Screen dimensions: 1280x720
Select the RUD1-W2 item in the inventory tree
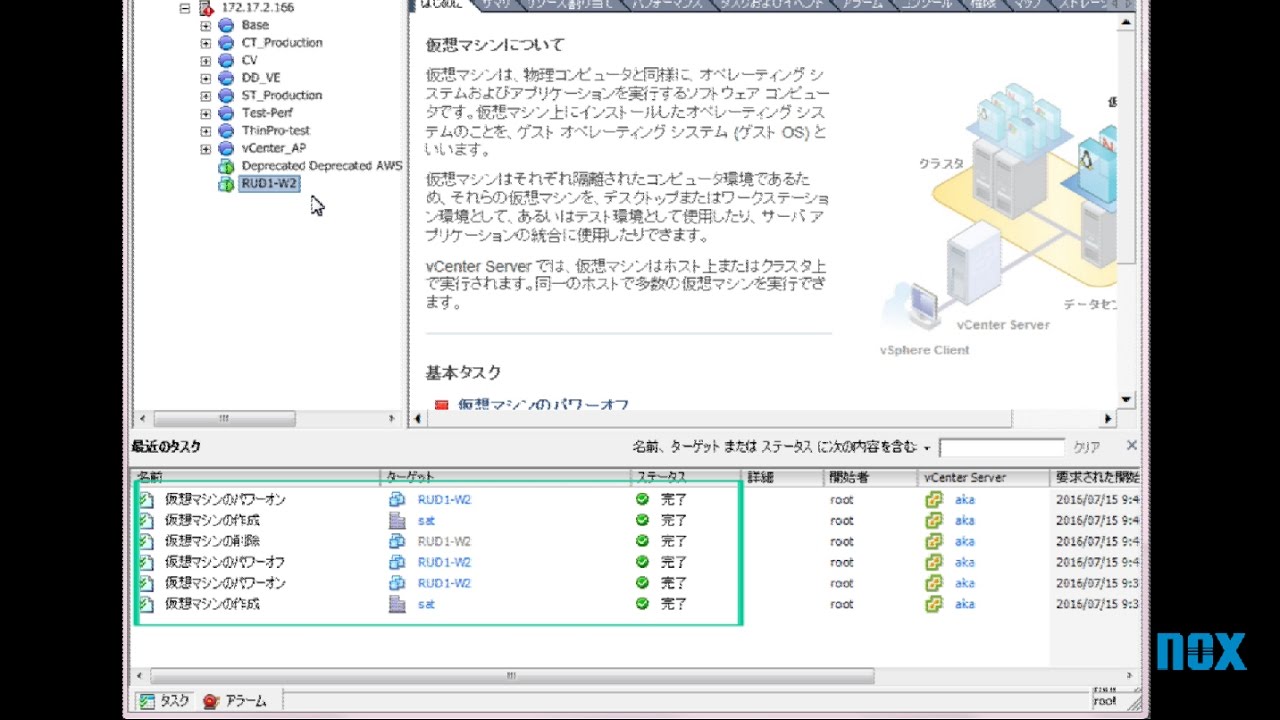pos(269,184)
